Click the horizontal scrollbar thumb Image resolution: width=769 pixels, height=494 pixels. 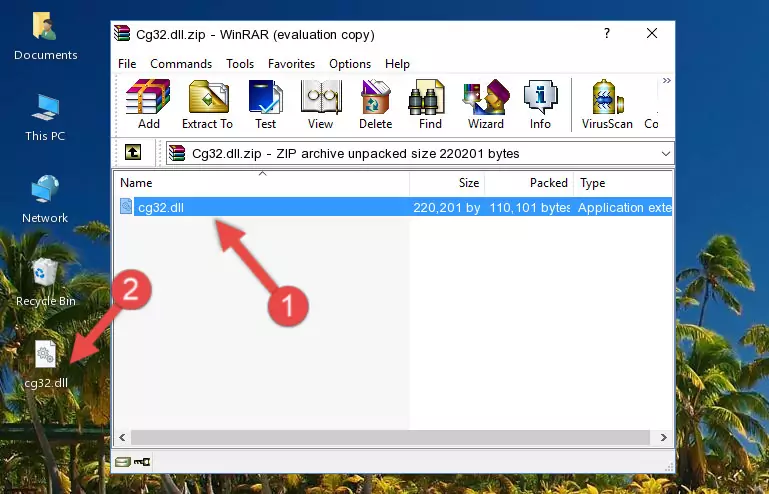[x=390, y=437]
